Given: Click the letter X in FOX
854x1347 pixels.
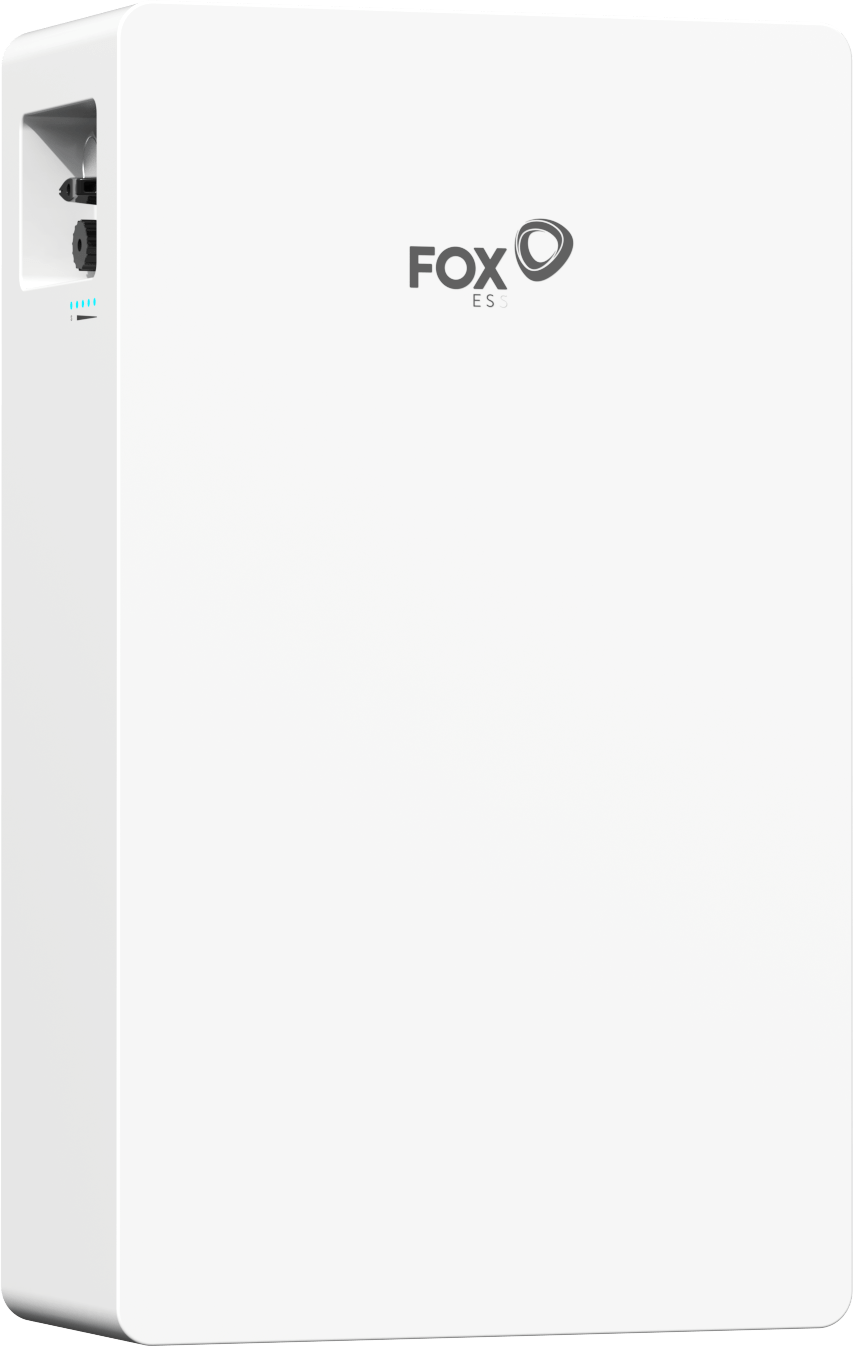Looking at the screenshot, I should 490,268.
